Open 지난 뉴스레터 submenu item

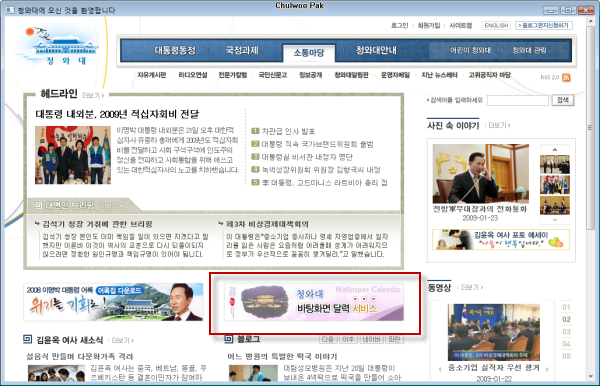(439, 75)
